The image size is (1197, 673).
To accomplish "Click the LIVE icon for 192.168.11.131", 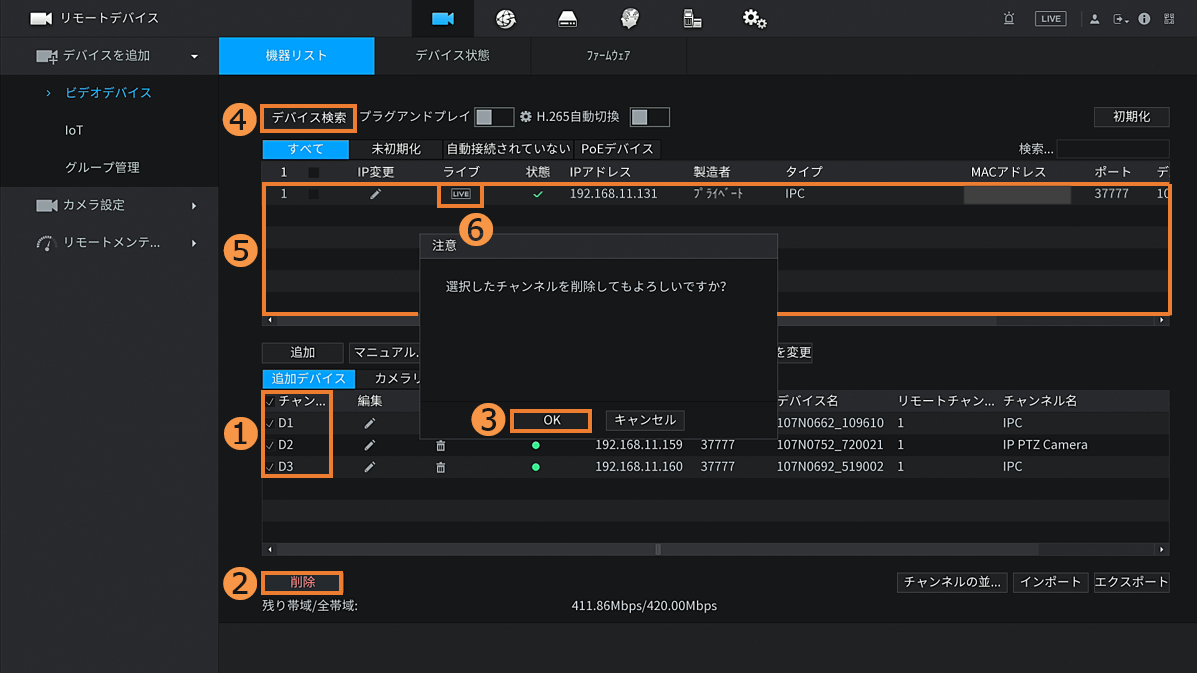I will [460, 194].
